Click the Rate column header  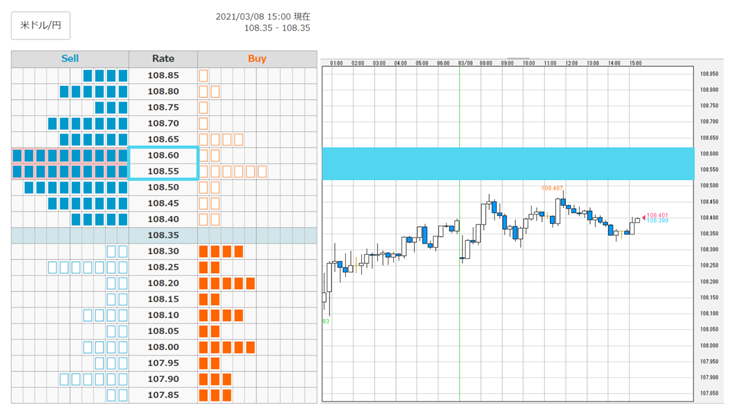tap(163, 59)
